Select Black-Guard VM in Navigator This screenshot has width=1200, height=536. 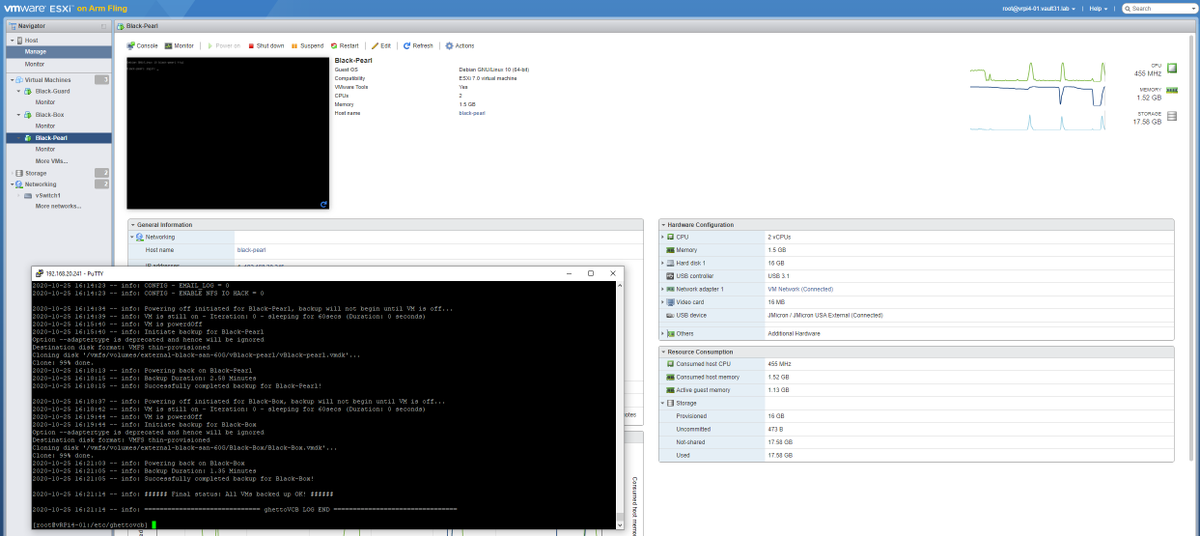tap(53, 90)
